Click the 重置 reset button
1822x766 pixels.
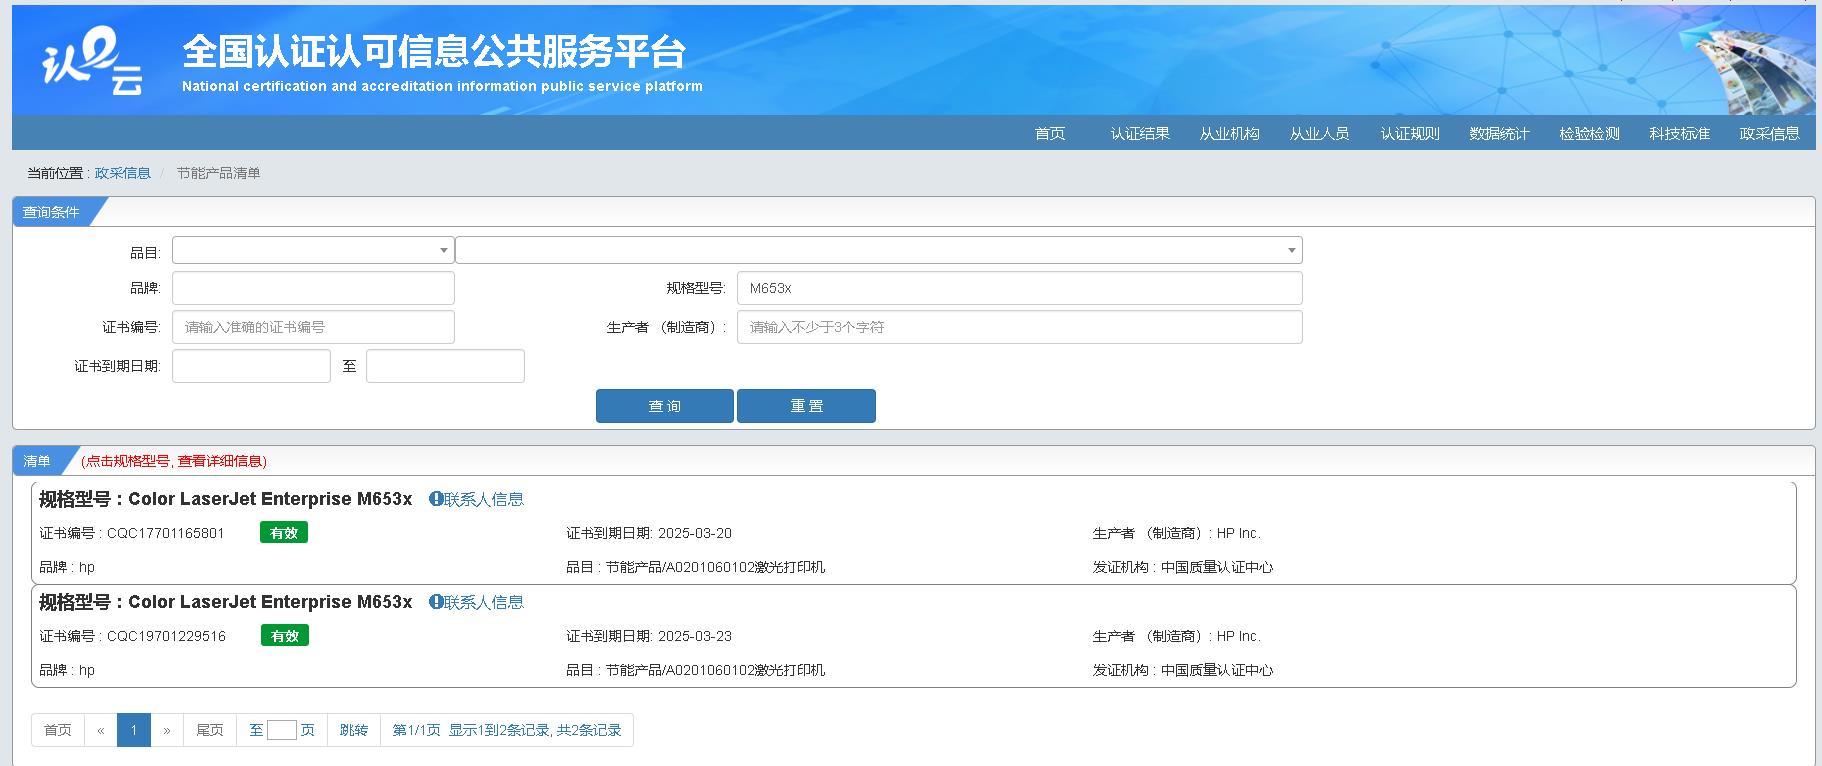click(806, 406)
